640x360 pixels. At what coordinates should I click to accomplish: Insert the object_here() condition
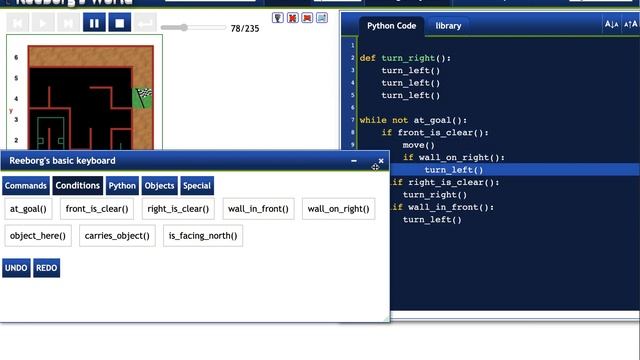[38, 236]
